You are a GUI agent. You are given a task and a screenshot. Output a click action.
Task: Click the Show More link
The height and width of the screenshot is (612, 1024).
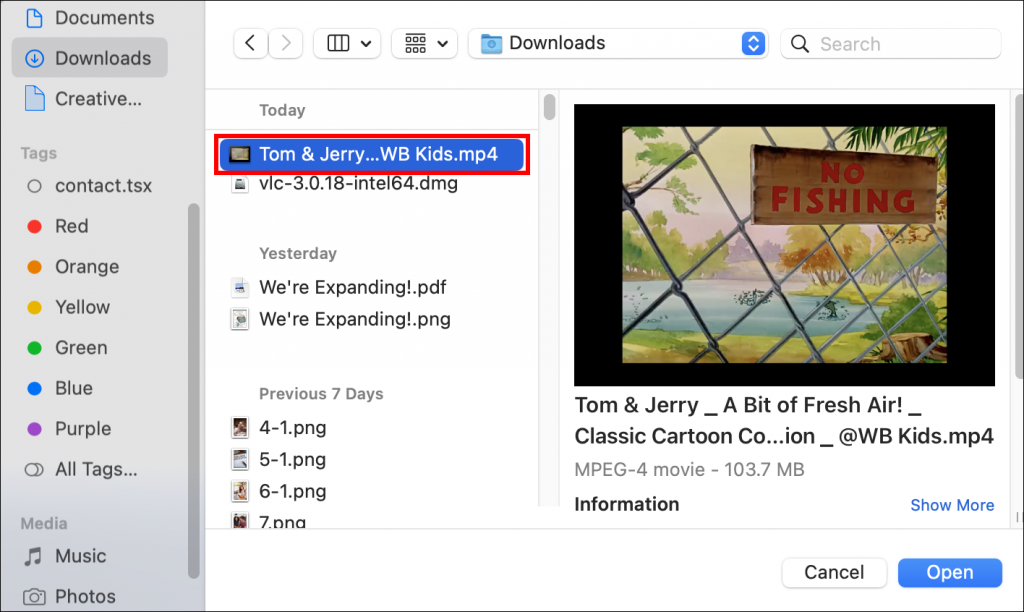coord(952,505)
